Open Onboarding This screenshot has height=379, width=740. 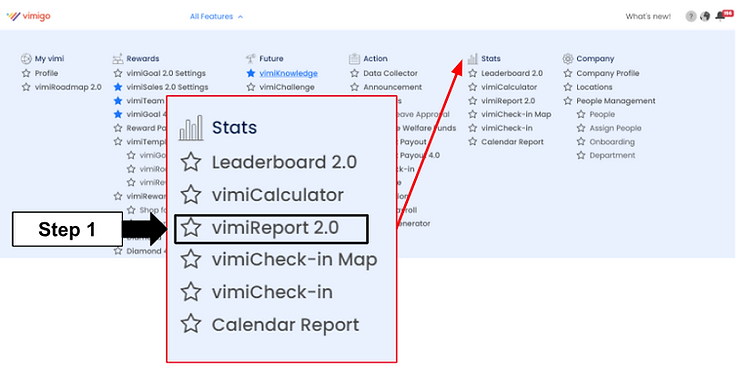[612, 142]
